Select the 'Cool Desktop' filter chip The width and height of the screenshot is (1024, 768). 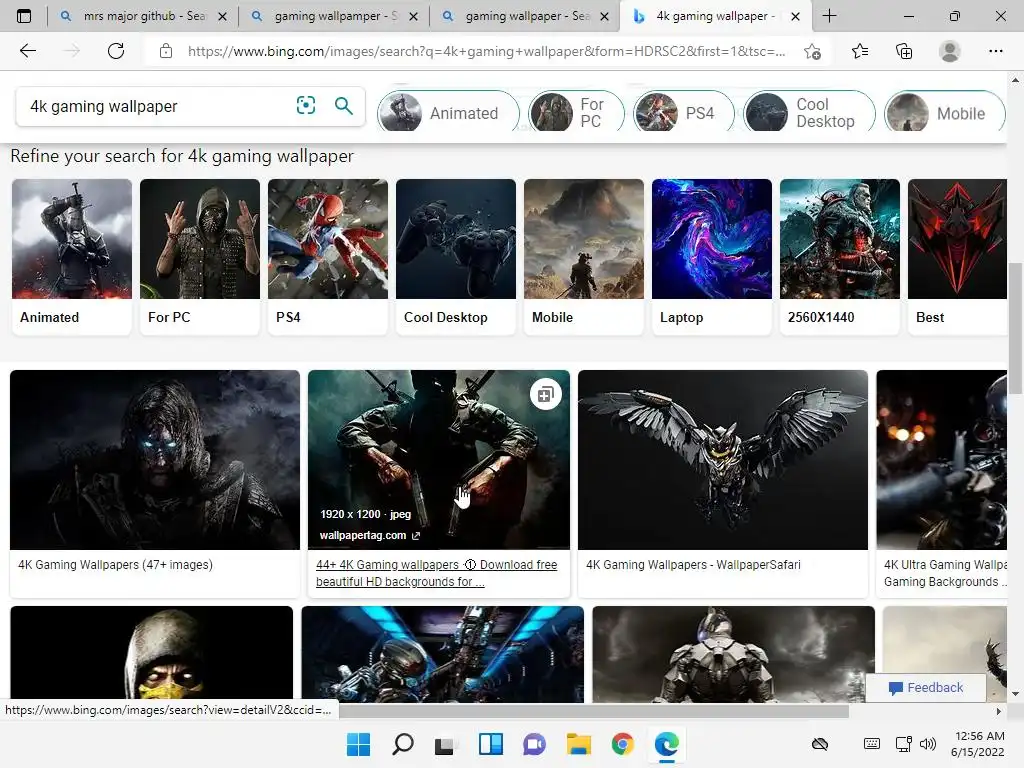coord(809,113)
